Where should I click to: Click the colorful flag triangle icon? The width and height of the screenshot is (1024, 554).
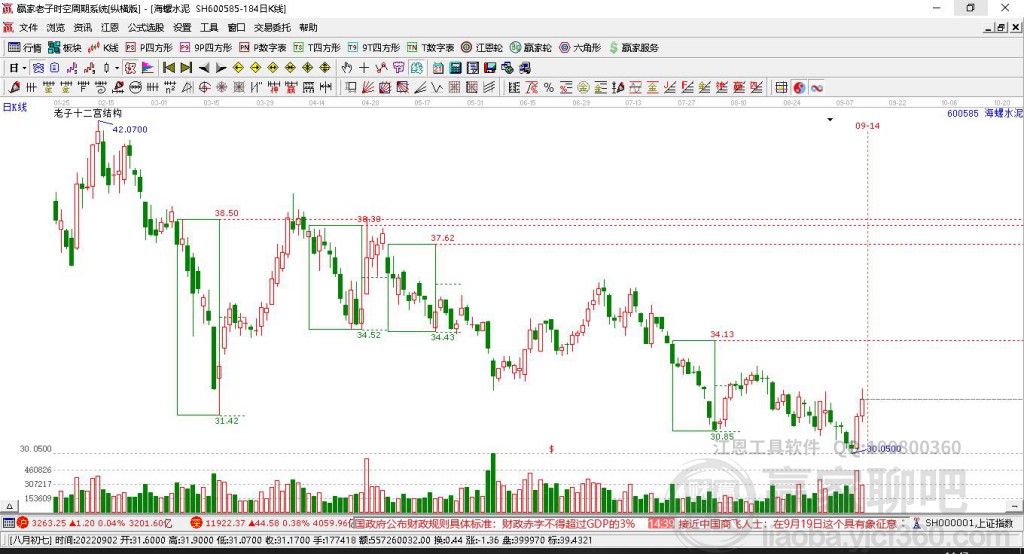[x=148, y=68]
